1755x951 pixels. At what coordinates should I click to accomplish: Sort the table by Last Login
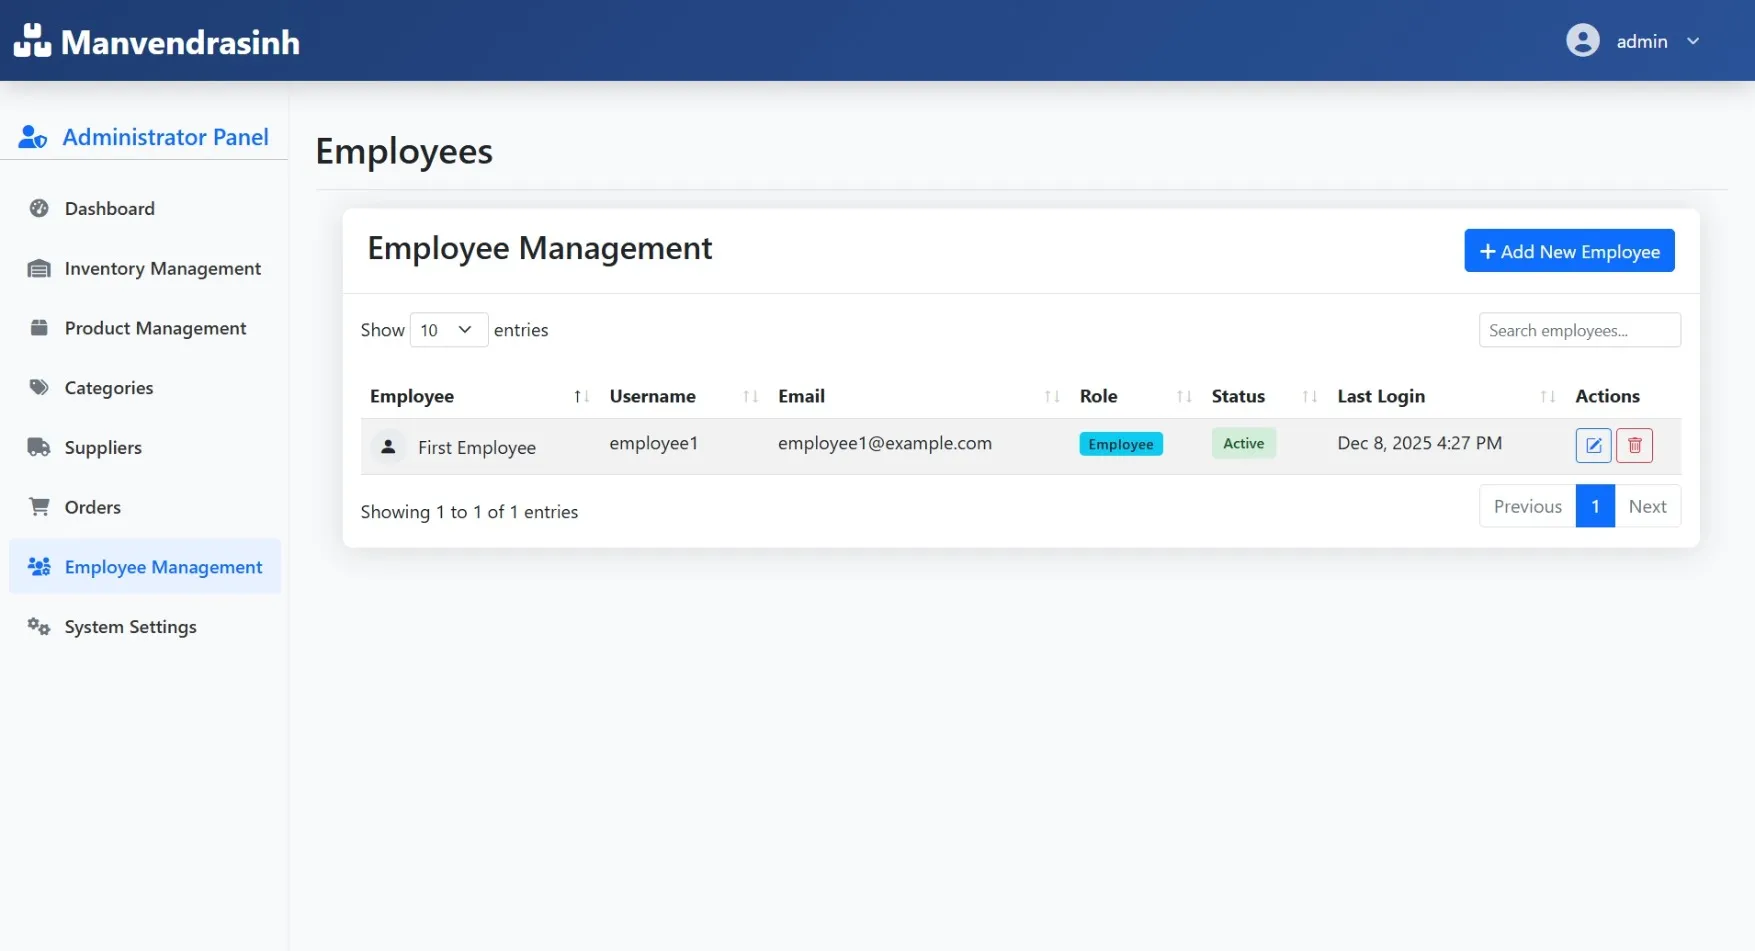pos(1547,396)
